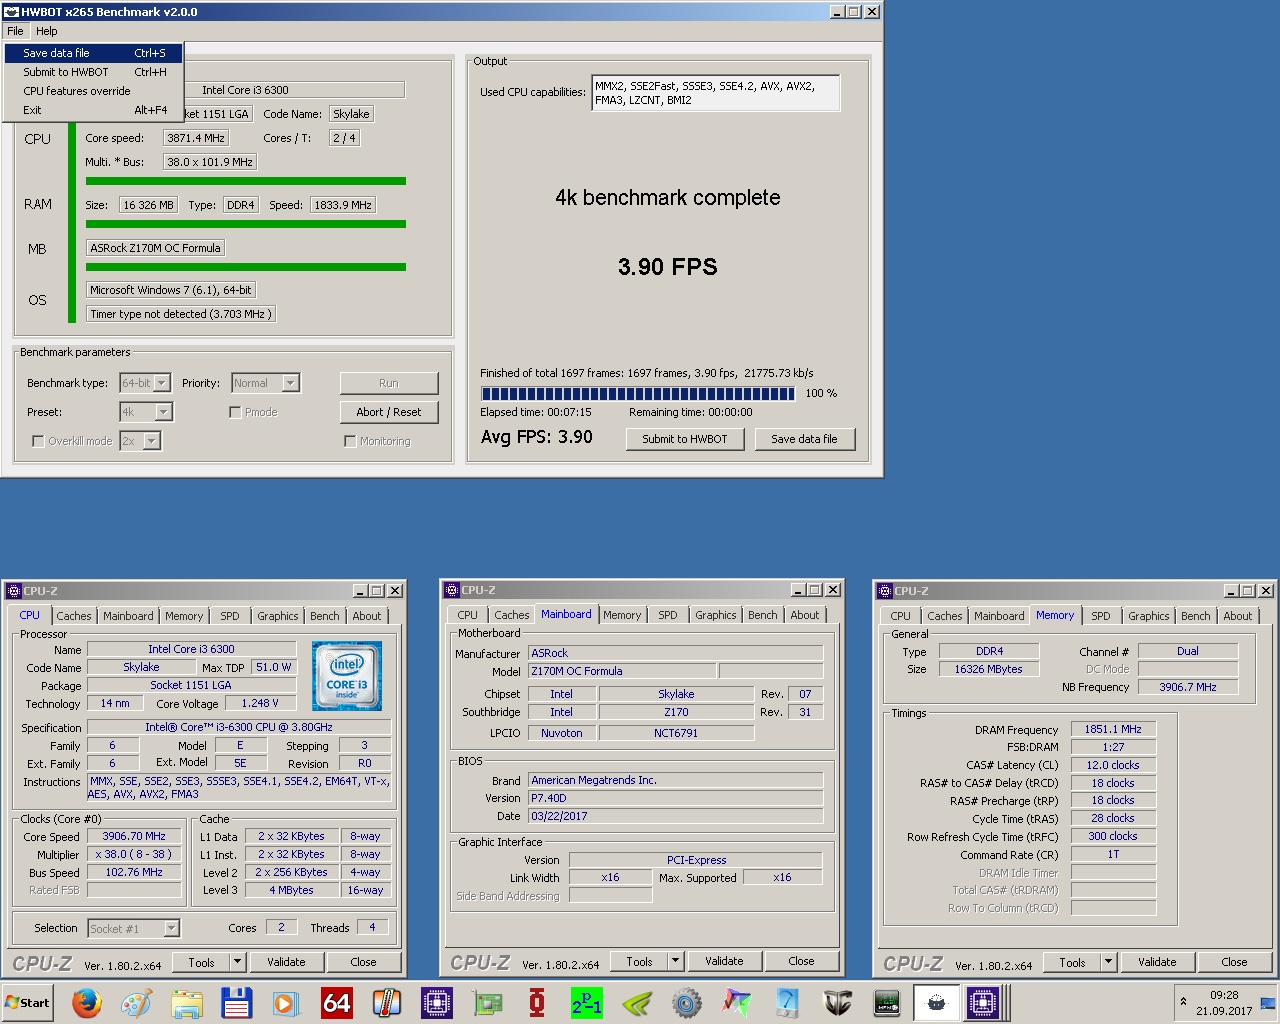Select Exit from the File menu

click(x=93, y=110)
